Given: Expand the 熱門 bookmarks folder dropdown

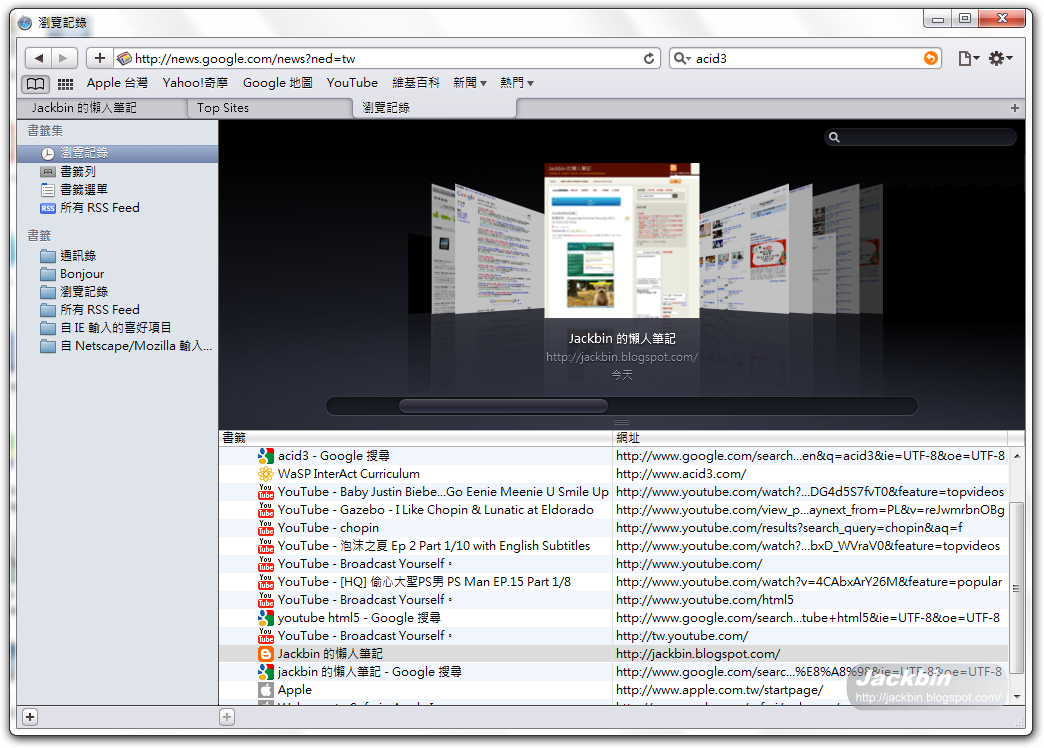Looking at the screenshot, I should point(517,83).
